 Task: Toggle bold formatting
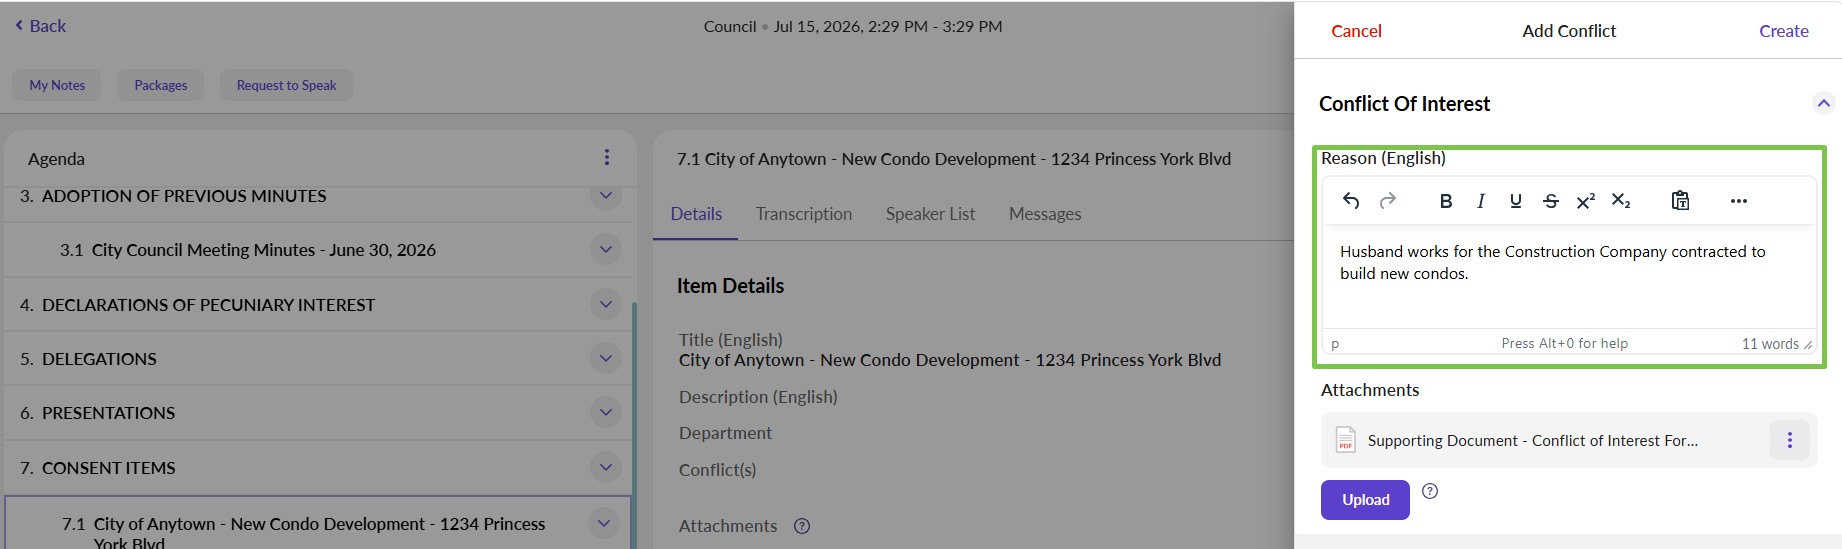[x=1445, y=201]
